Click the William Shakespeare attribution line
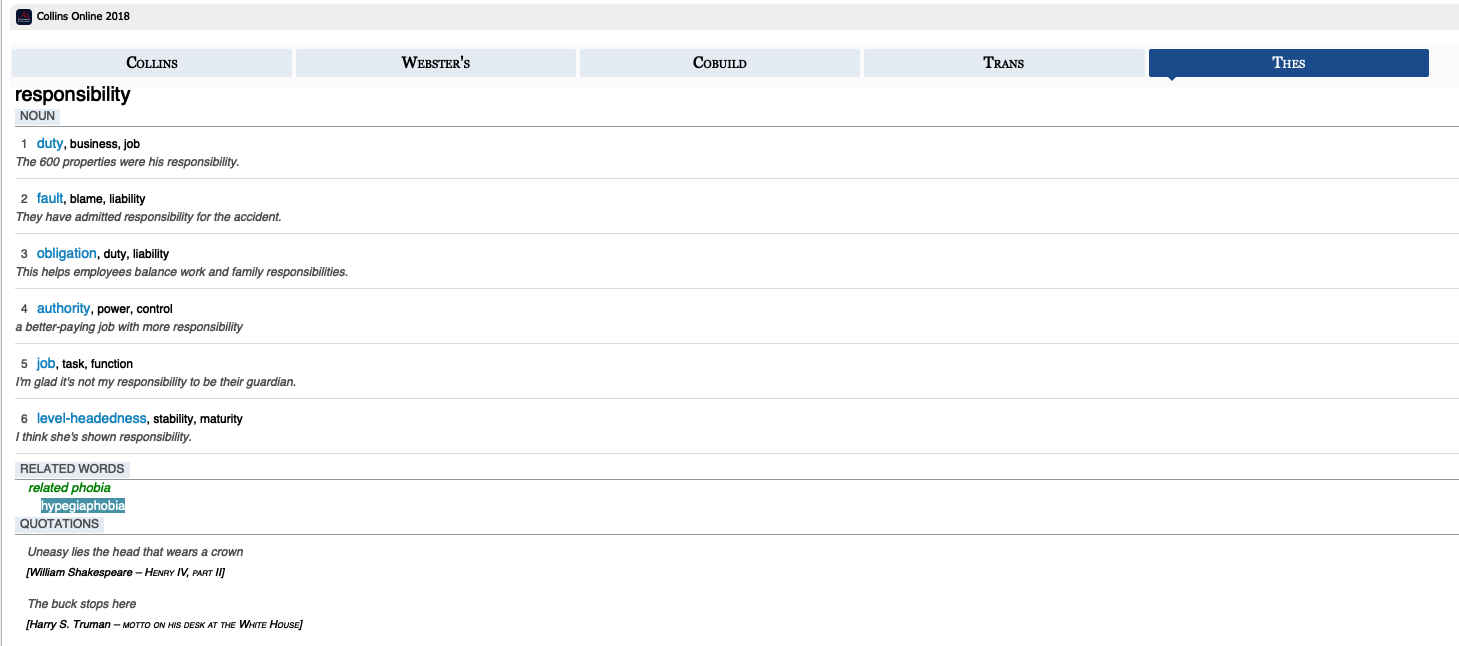The height and width of the screenshot is (646, 1459). (x=125, y=572)
